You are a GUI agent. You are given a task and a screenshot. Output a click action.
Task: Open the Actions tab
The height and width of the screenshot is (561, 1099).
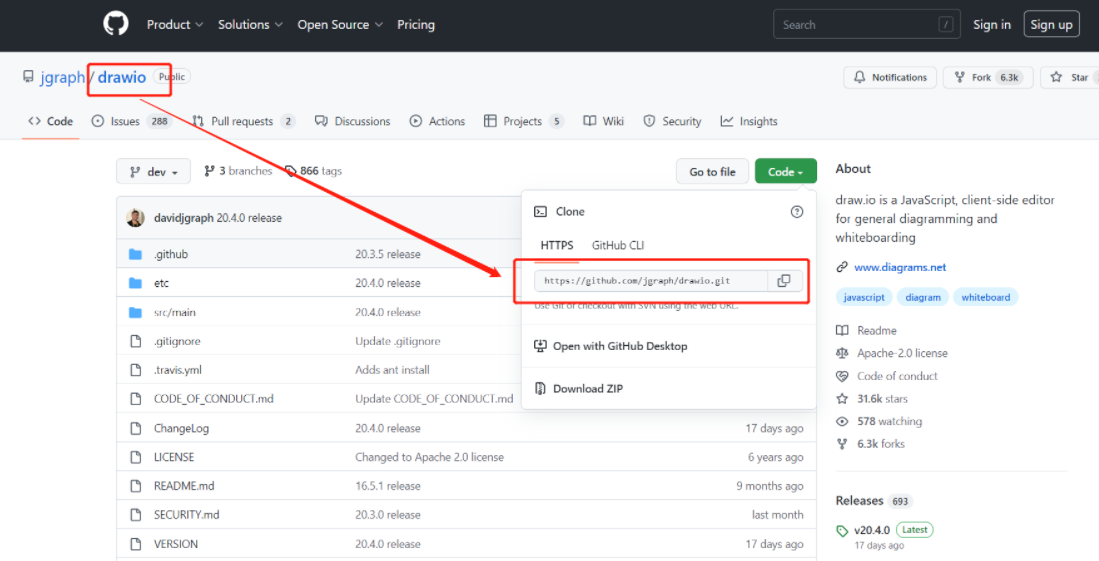(437, 121)
